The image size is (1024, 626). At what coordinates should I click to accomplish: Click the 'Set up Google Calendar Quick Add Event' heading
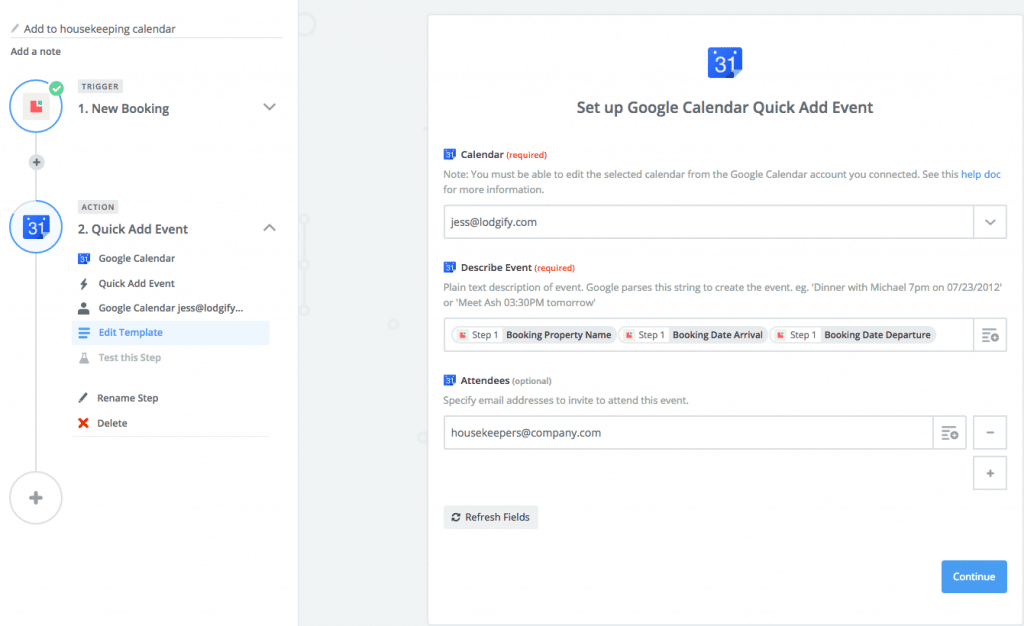725,108
